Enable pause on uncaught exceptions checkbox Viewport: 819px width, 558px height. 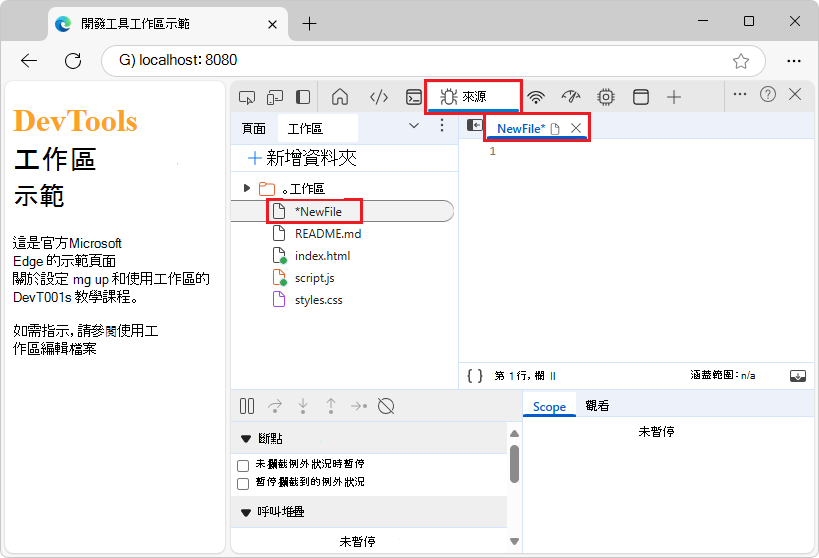pyautogui.click(x=243, y=466)
